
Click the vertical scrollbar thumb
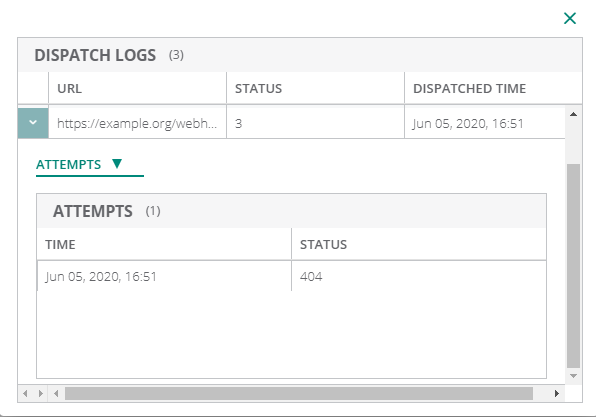tap(573, 266)
